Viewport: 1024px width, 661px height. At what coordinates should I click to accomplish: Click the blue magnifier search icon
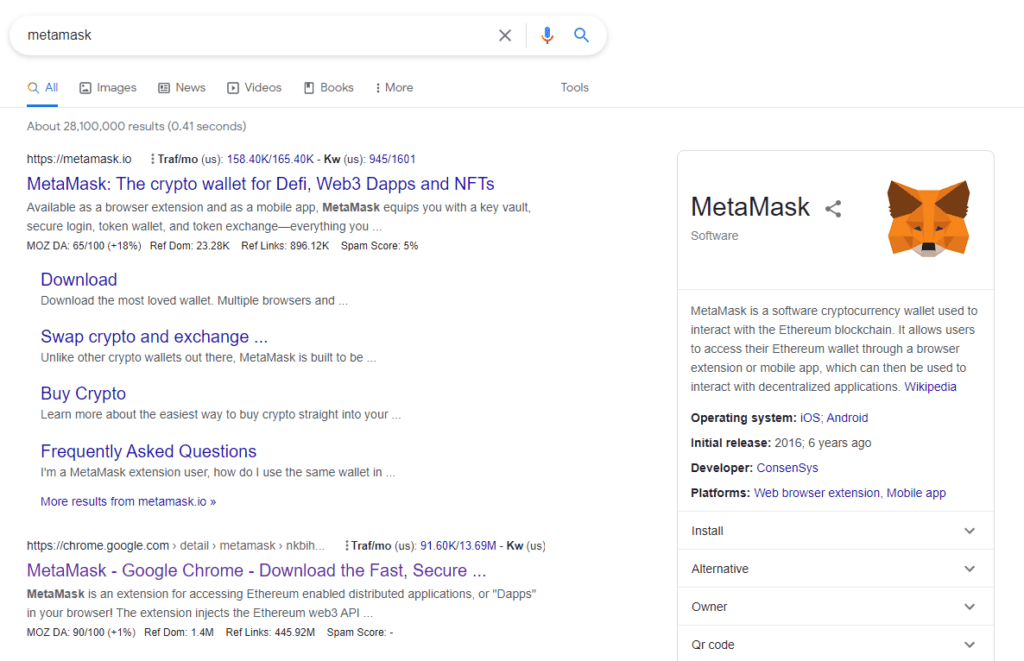[581, 35]
